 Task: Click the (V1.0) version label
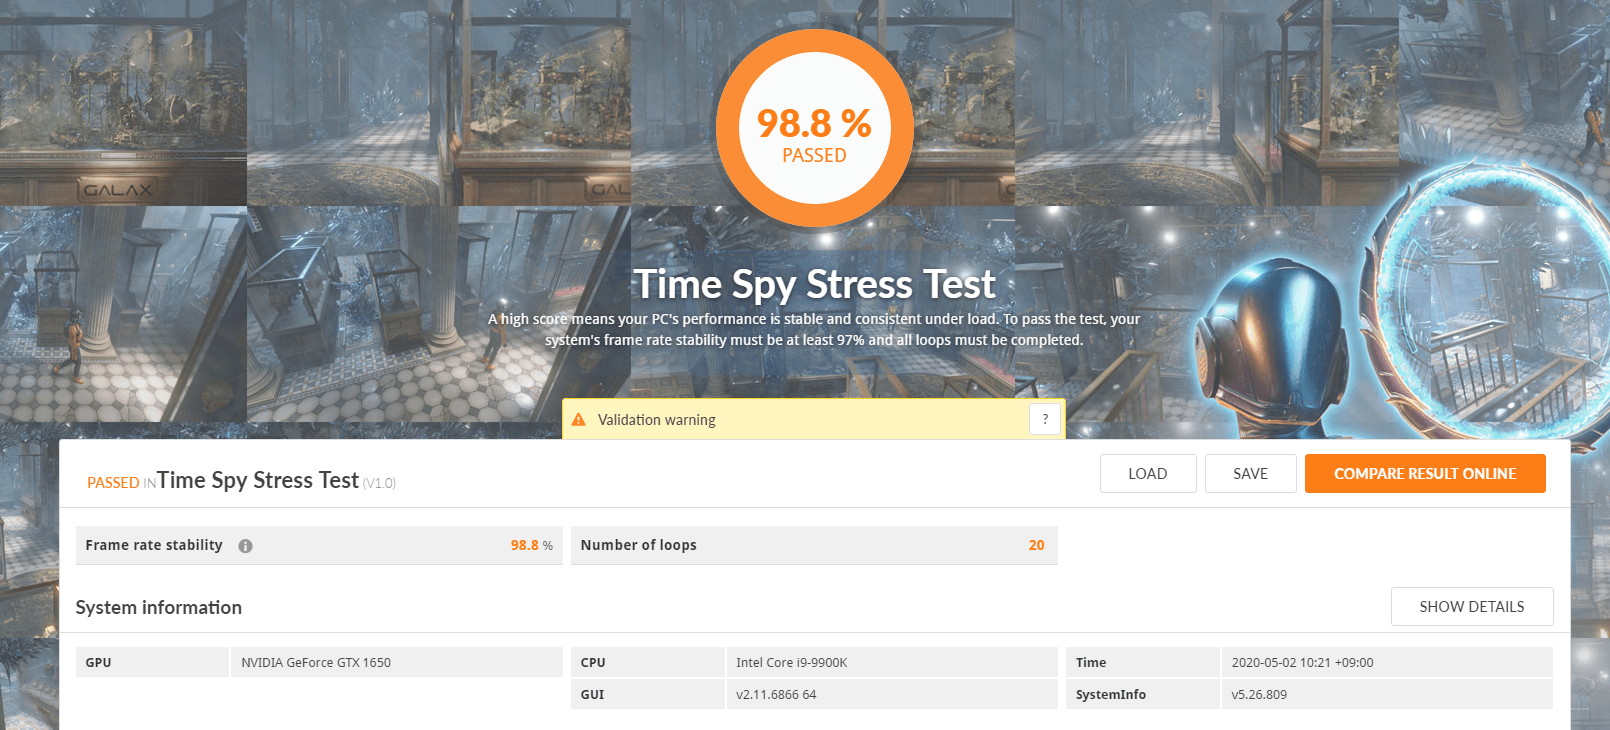point(379,483)
